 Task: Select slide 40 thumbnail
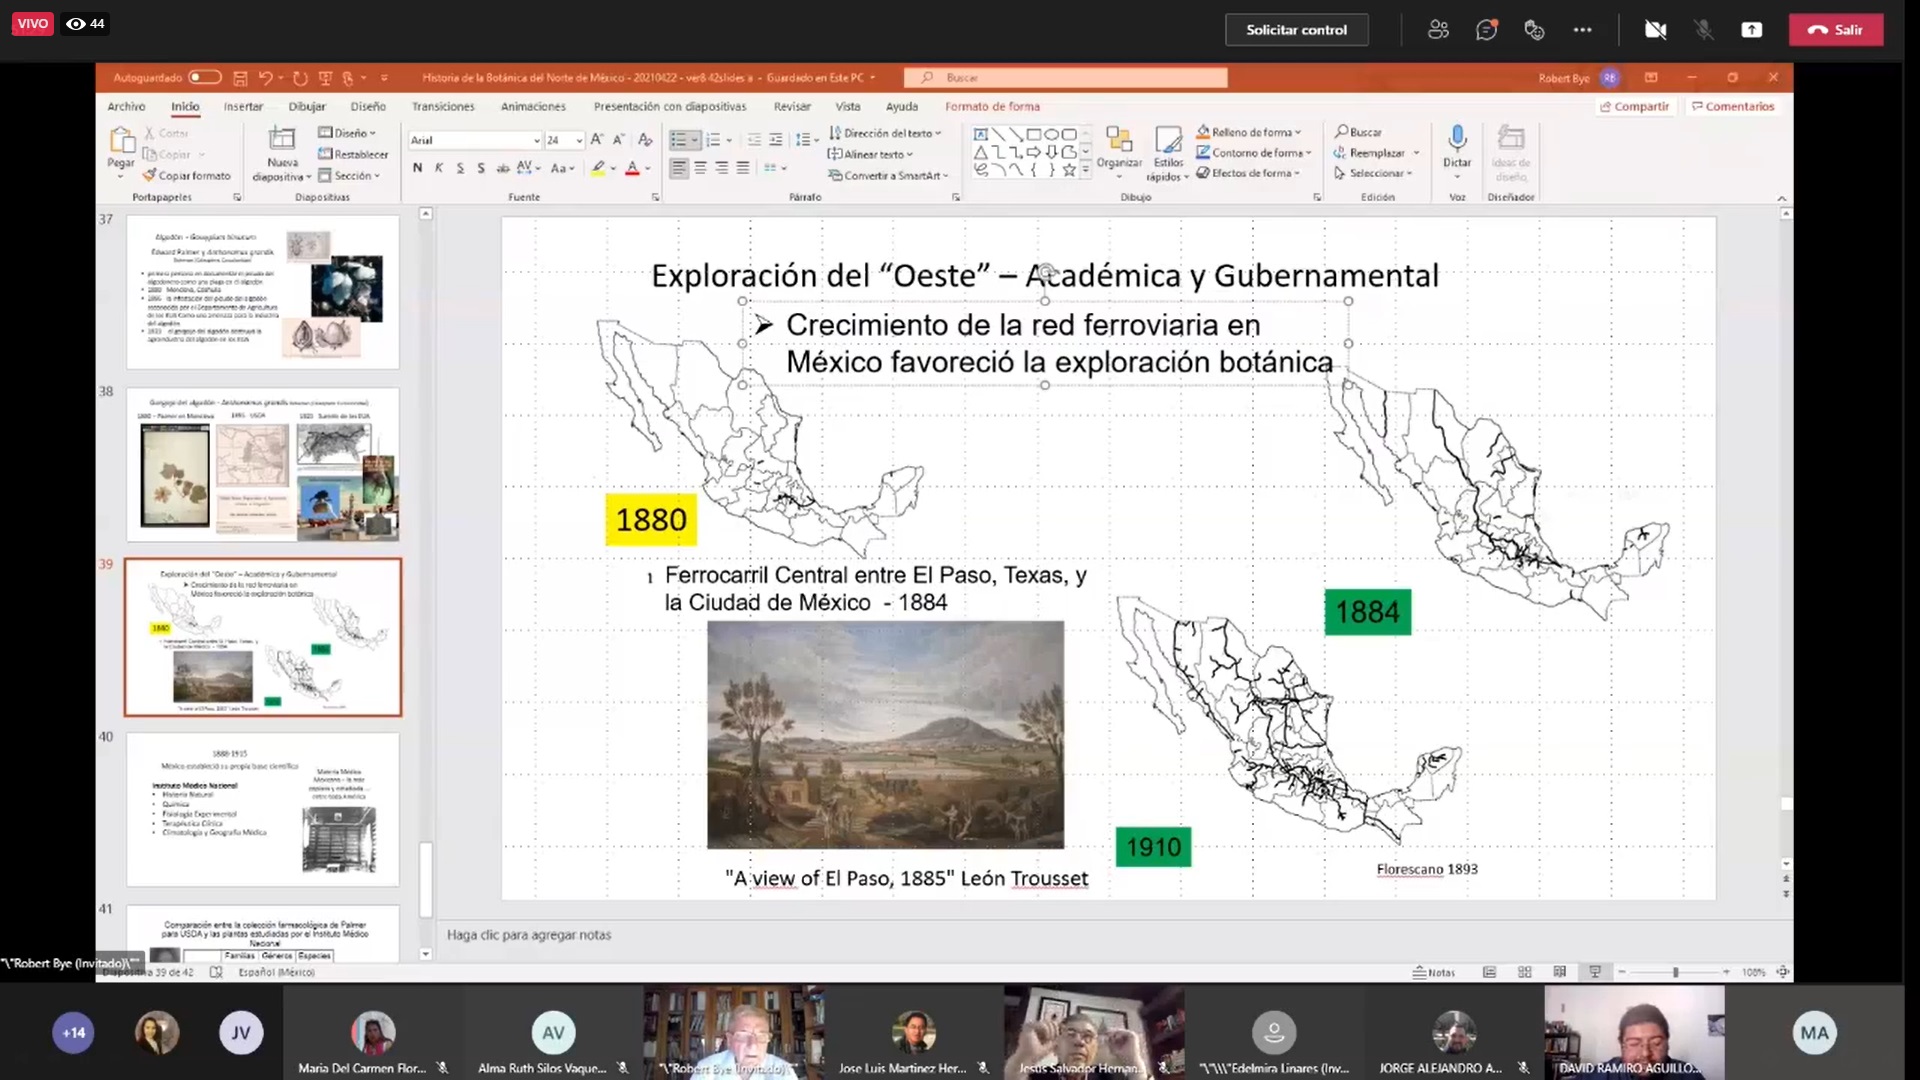[262, 809]
